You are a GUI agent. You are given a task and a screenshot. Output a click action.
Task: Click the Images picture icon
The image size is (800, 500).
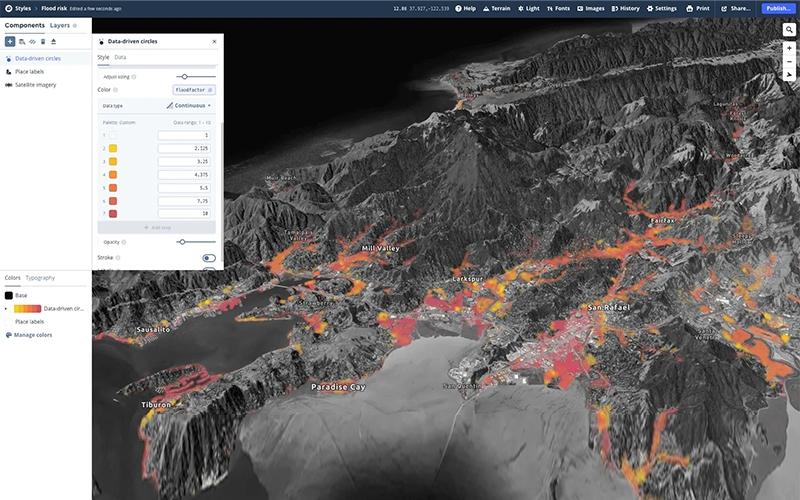(580, 9)
